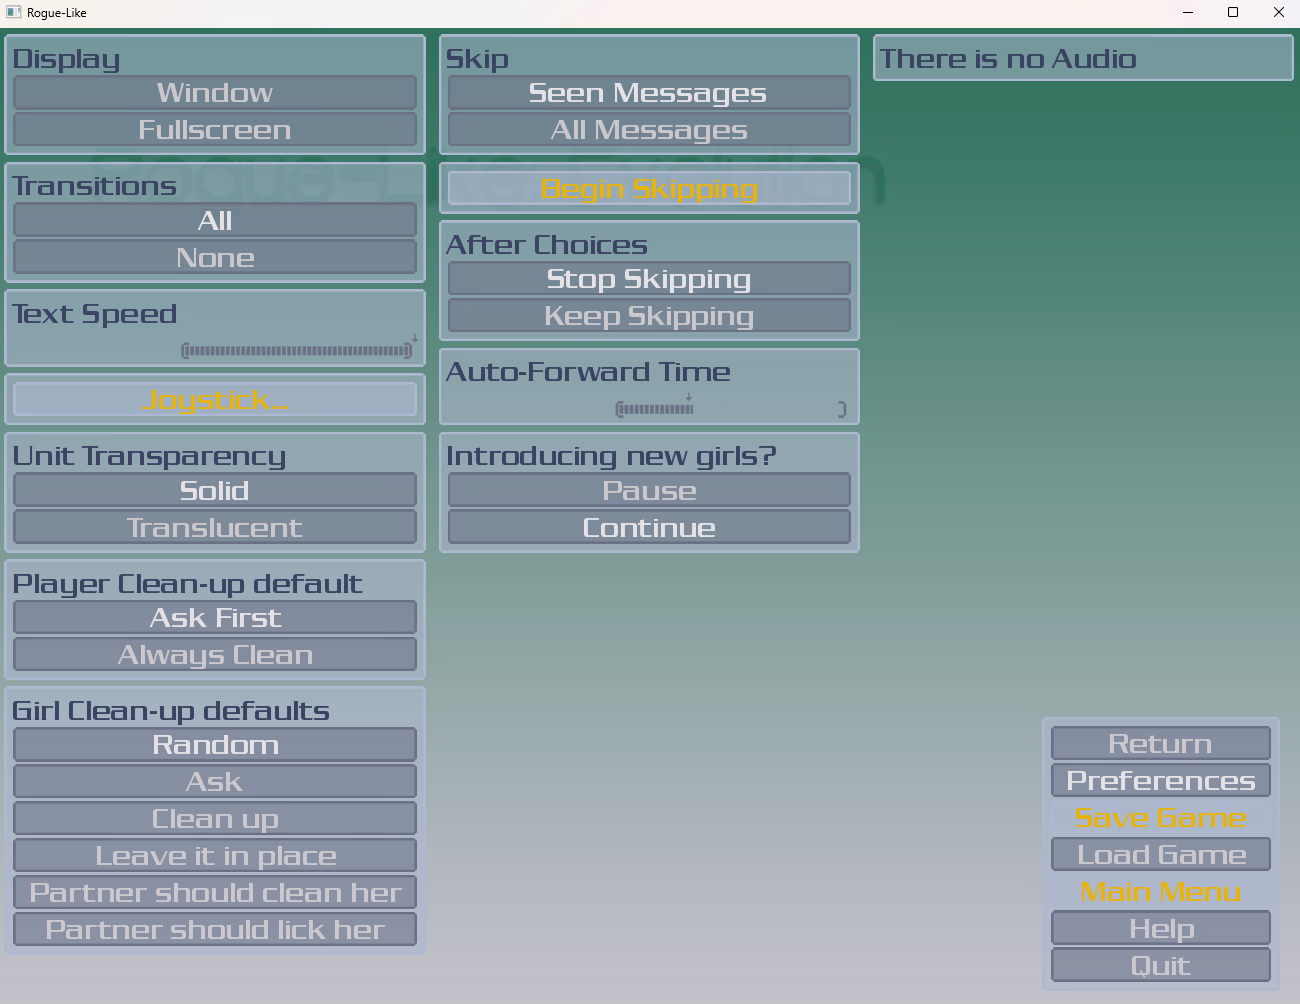Adjust the Auto-Forward Time slider
This screenshot has width=1300, height=1004.
730,409
